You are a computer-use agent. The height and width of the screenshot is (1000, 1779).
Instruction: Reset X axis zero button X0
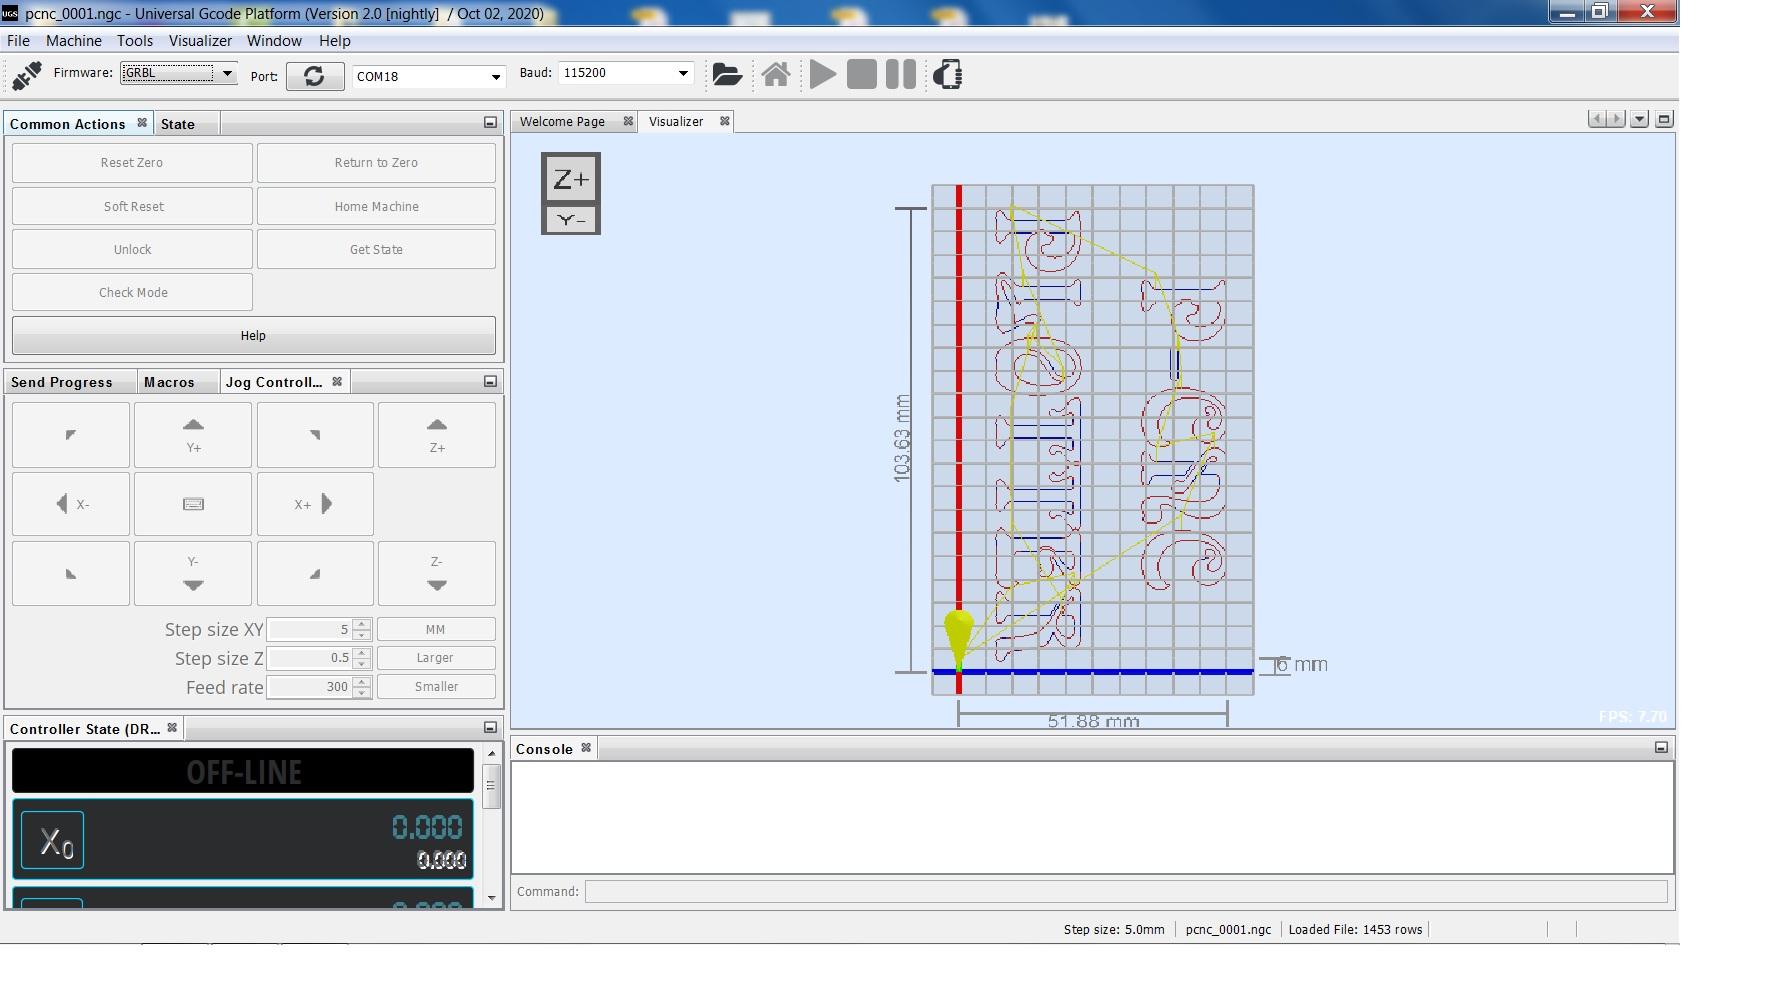pos(52,840)
